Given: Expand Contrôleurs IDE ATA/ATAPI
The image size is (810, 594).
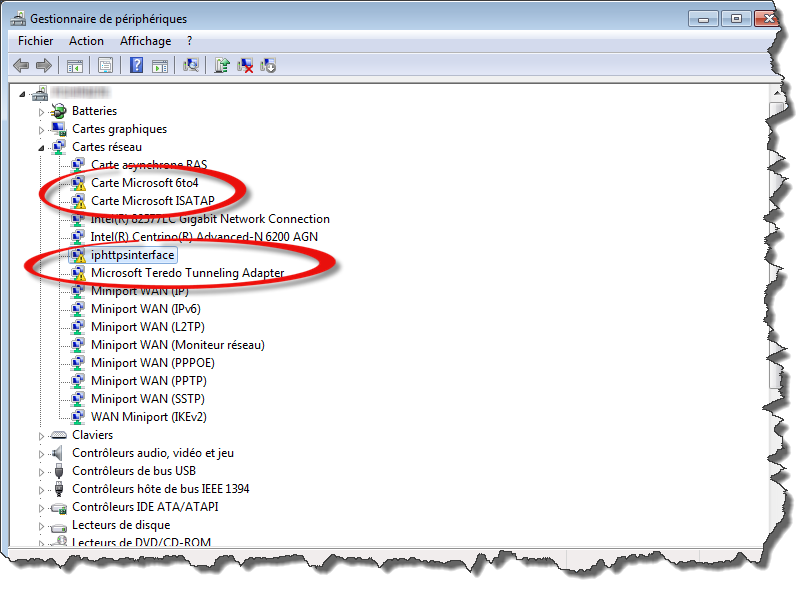Looking at the screenshot, I should tap(41, 508).
